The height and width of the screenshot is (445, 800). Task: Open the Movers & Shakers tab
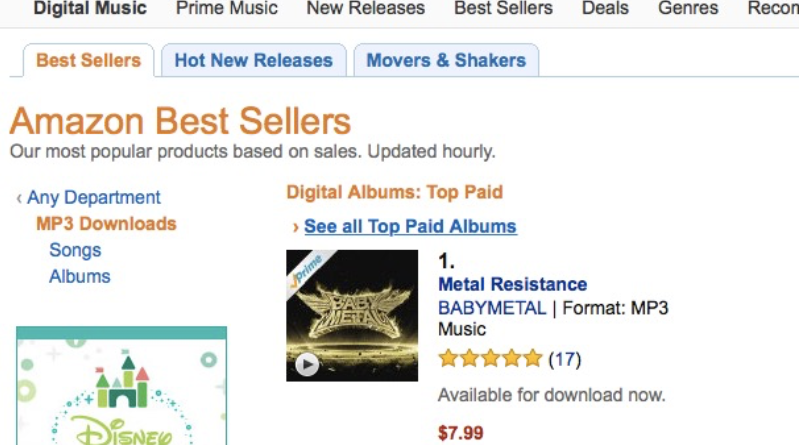[445, 60]
